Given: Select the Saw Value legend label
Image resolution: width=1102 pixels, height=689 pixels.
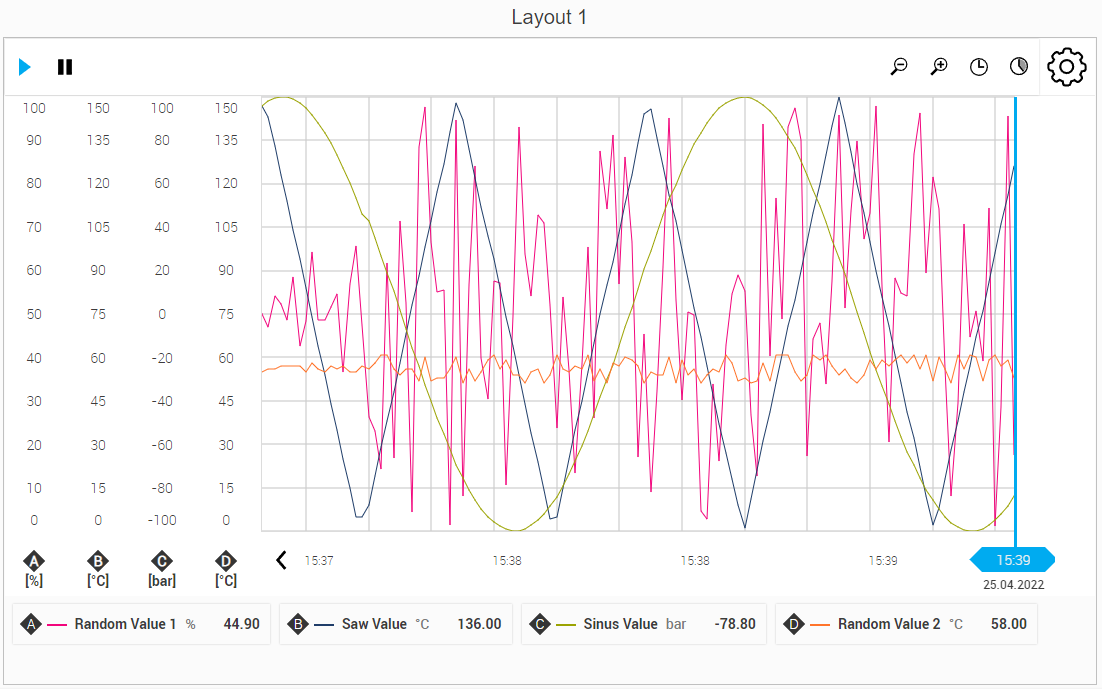Looking at the screenshot, I should (374, 624).
